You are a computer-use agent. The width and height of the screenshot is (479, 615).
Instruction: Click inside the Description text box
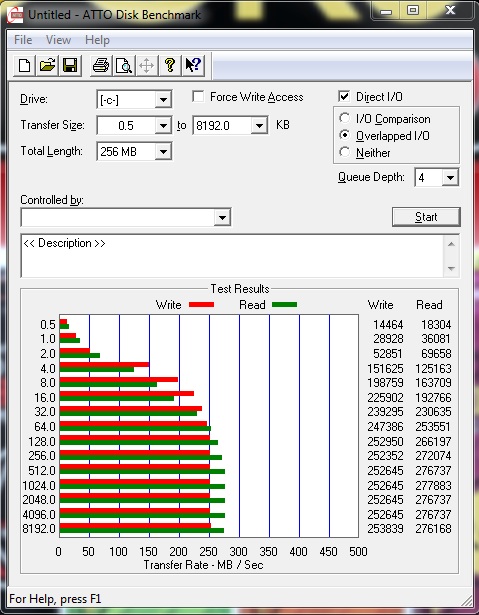click(233, 256)
